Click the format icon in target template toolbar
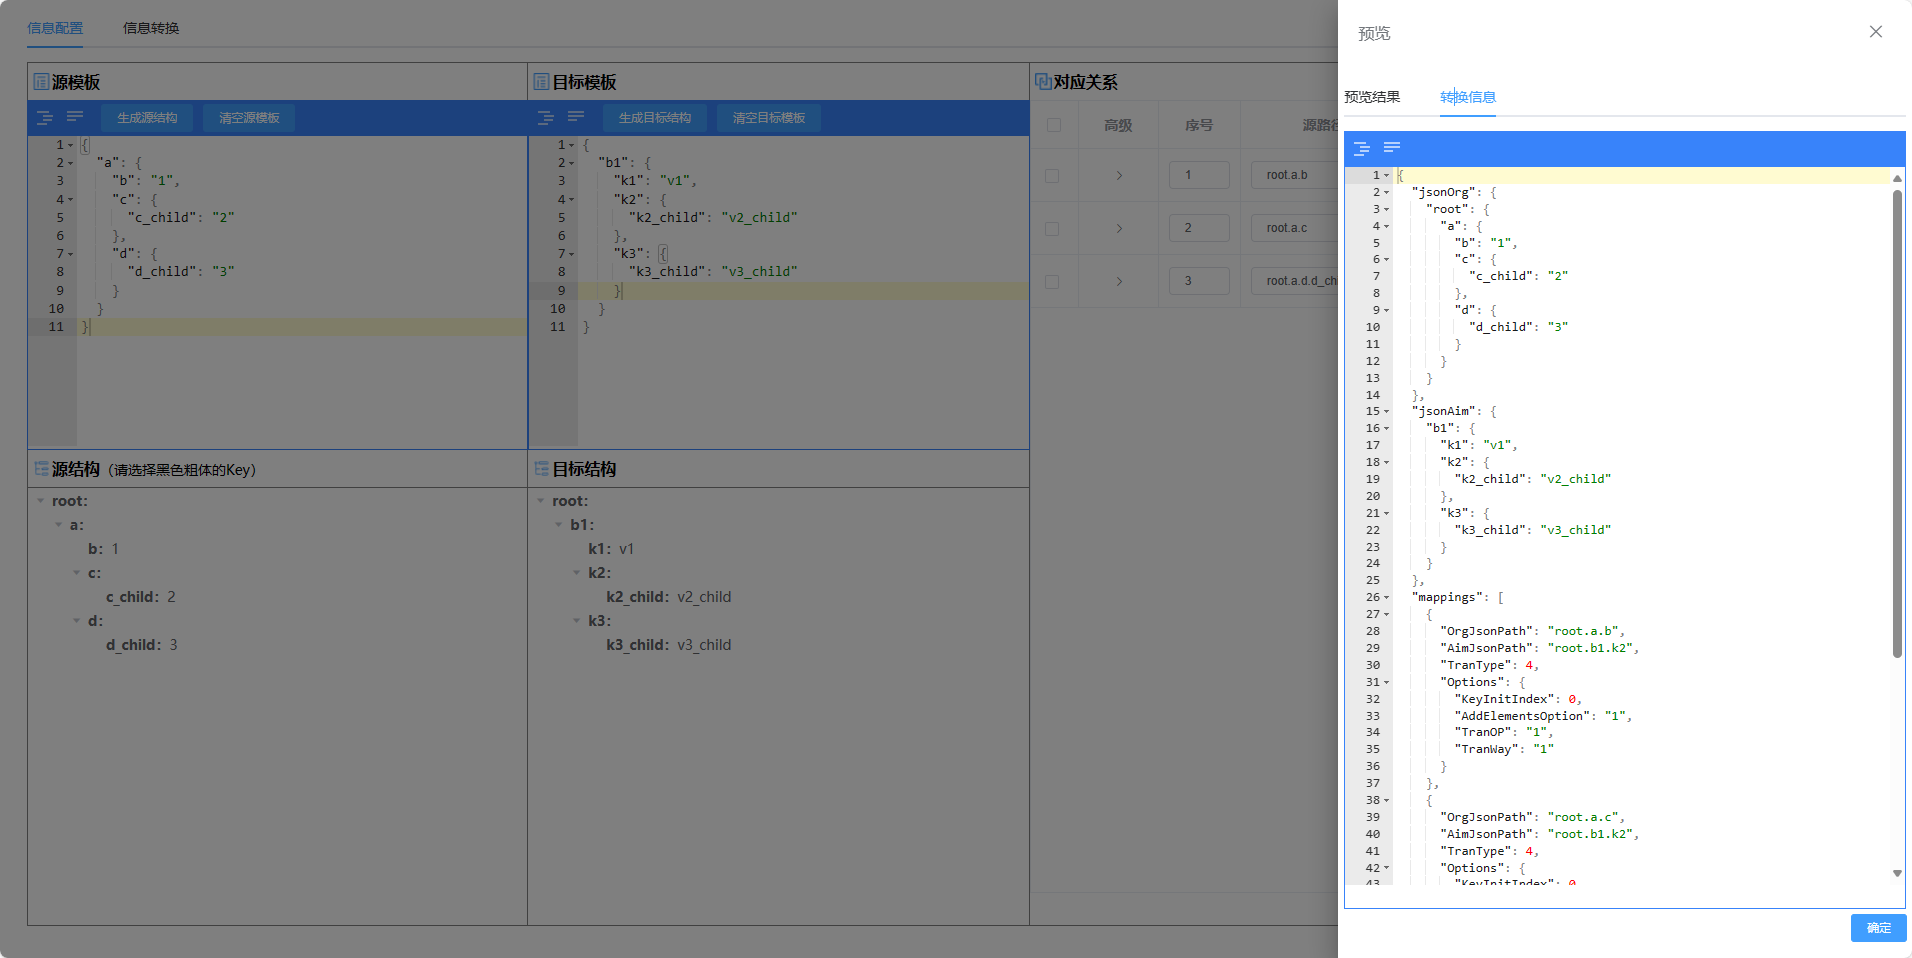Screen dimensions: 1912x958 (546, 118)
